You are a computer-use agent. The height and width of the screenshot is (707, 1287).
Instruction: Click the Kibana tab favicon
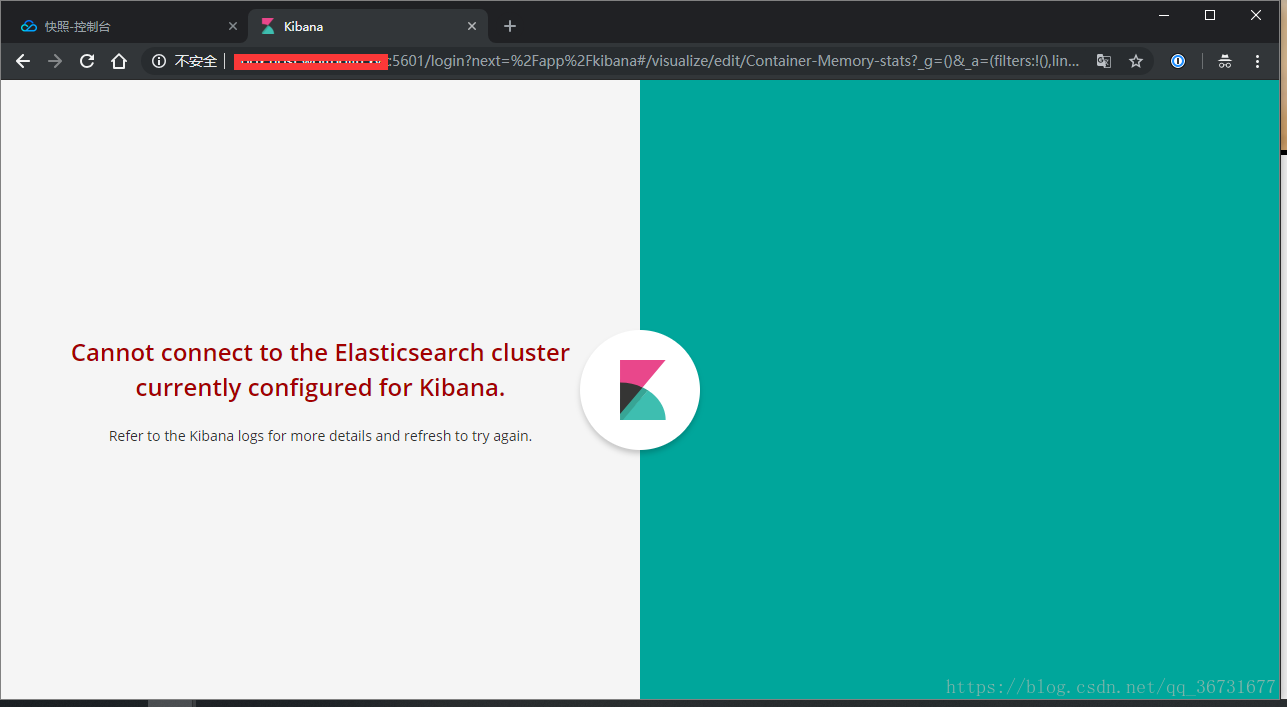point(268,26)
